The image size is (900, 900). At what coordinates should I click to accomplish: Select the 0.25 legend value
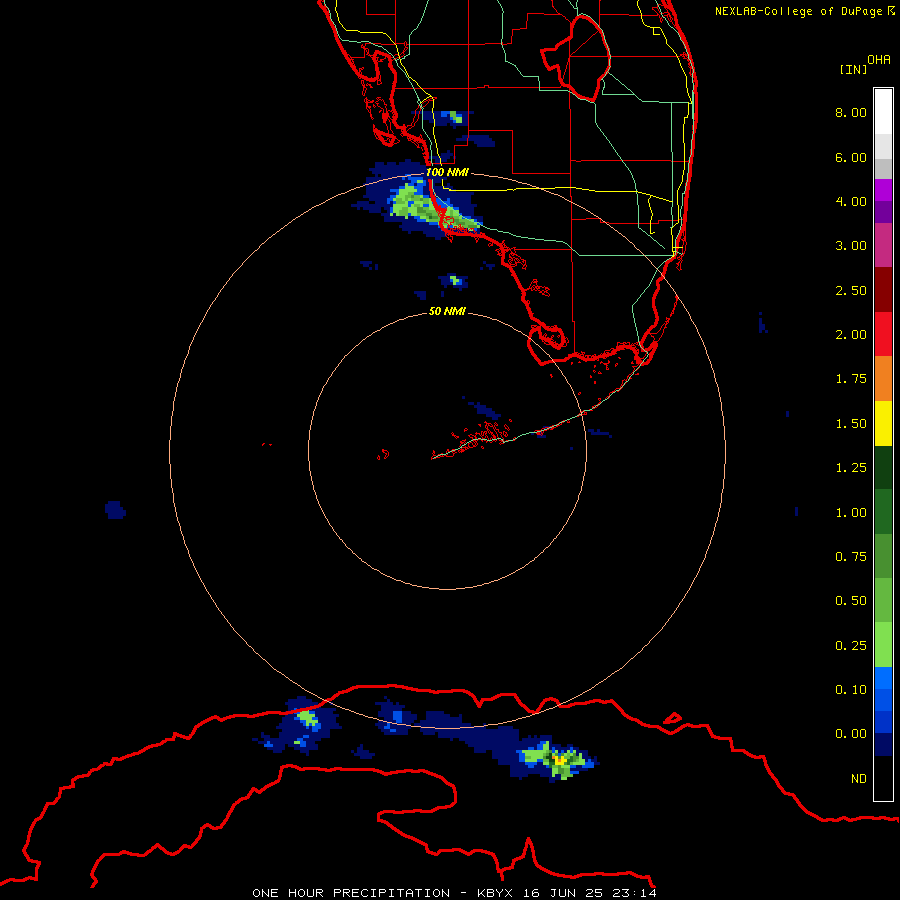point(851,646)
